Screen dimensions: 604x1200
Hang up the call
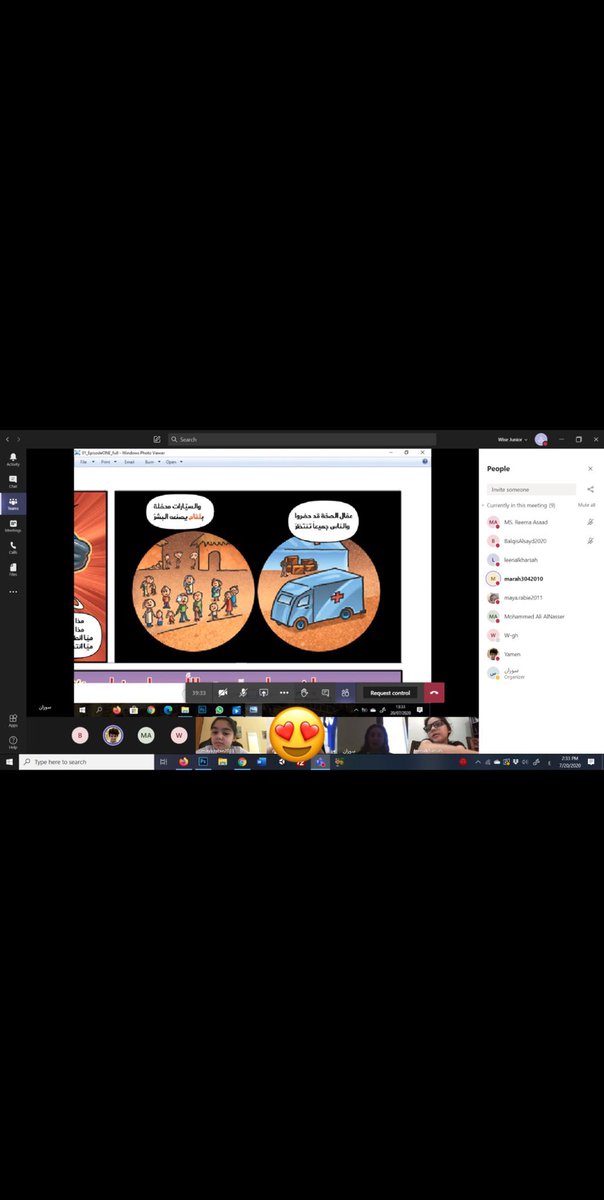point(434,693)
